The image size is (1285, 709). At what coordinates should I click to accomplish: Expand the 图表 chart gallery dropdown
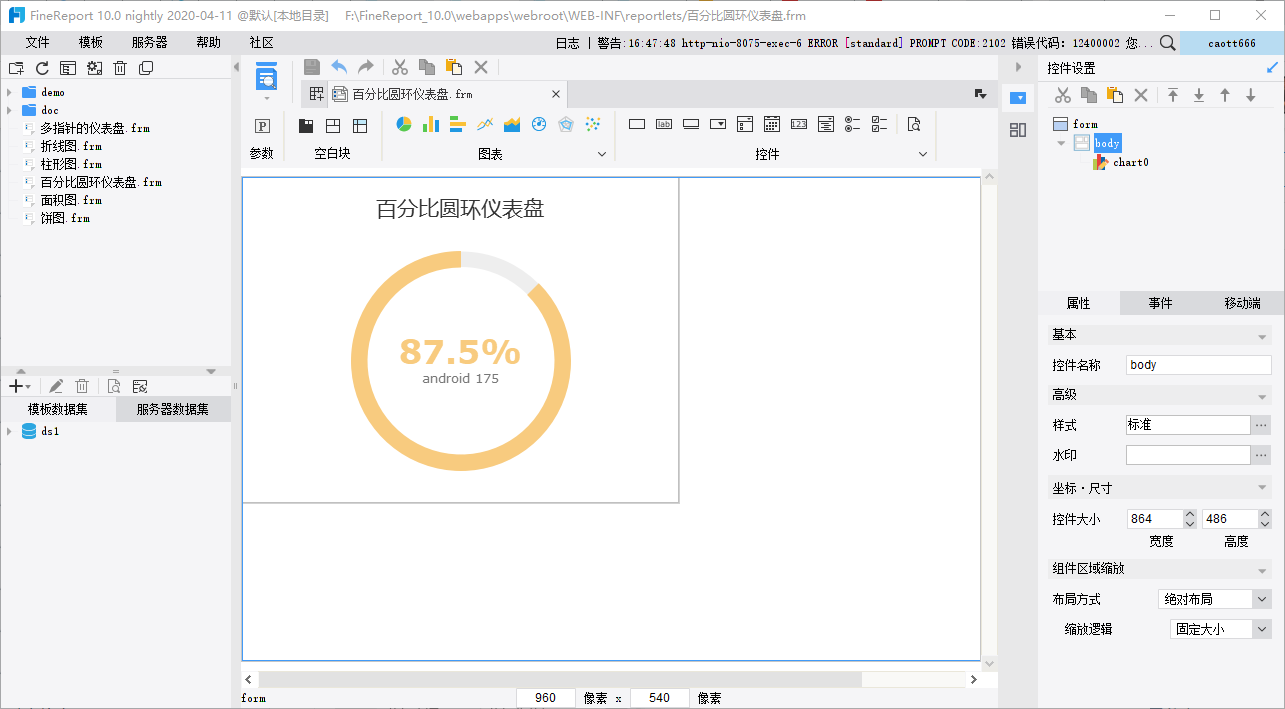click(x=602, y=154)
